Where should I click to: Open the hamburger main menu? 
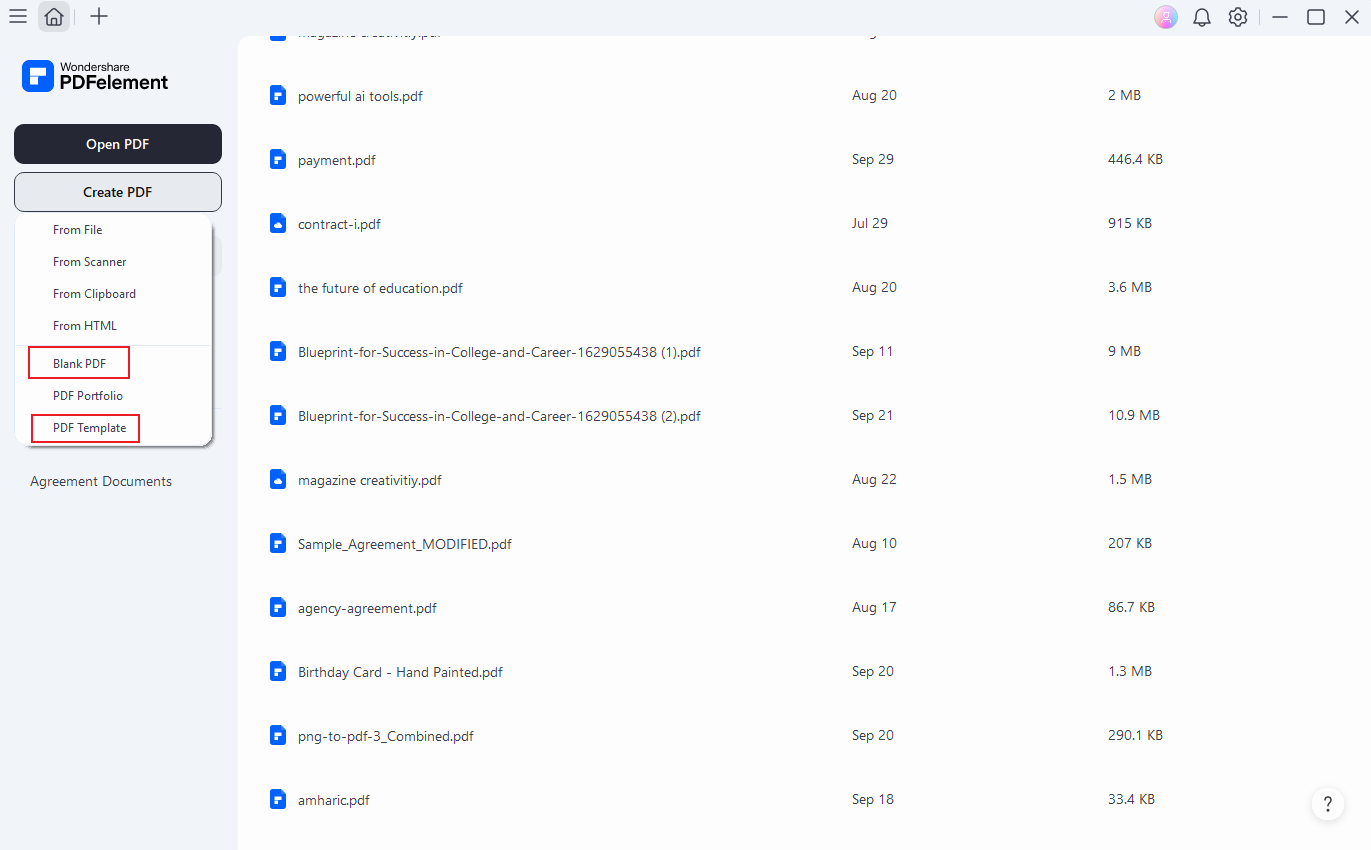coord(18,16)
